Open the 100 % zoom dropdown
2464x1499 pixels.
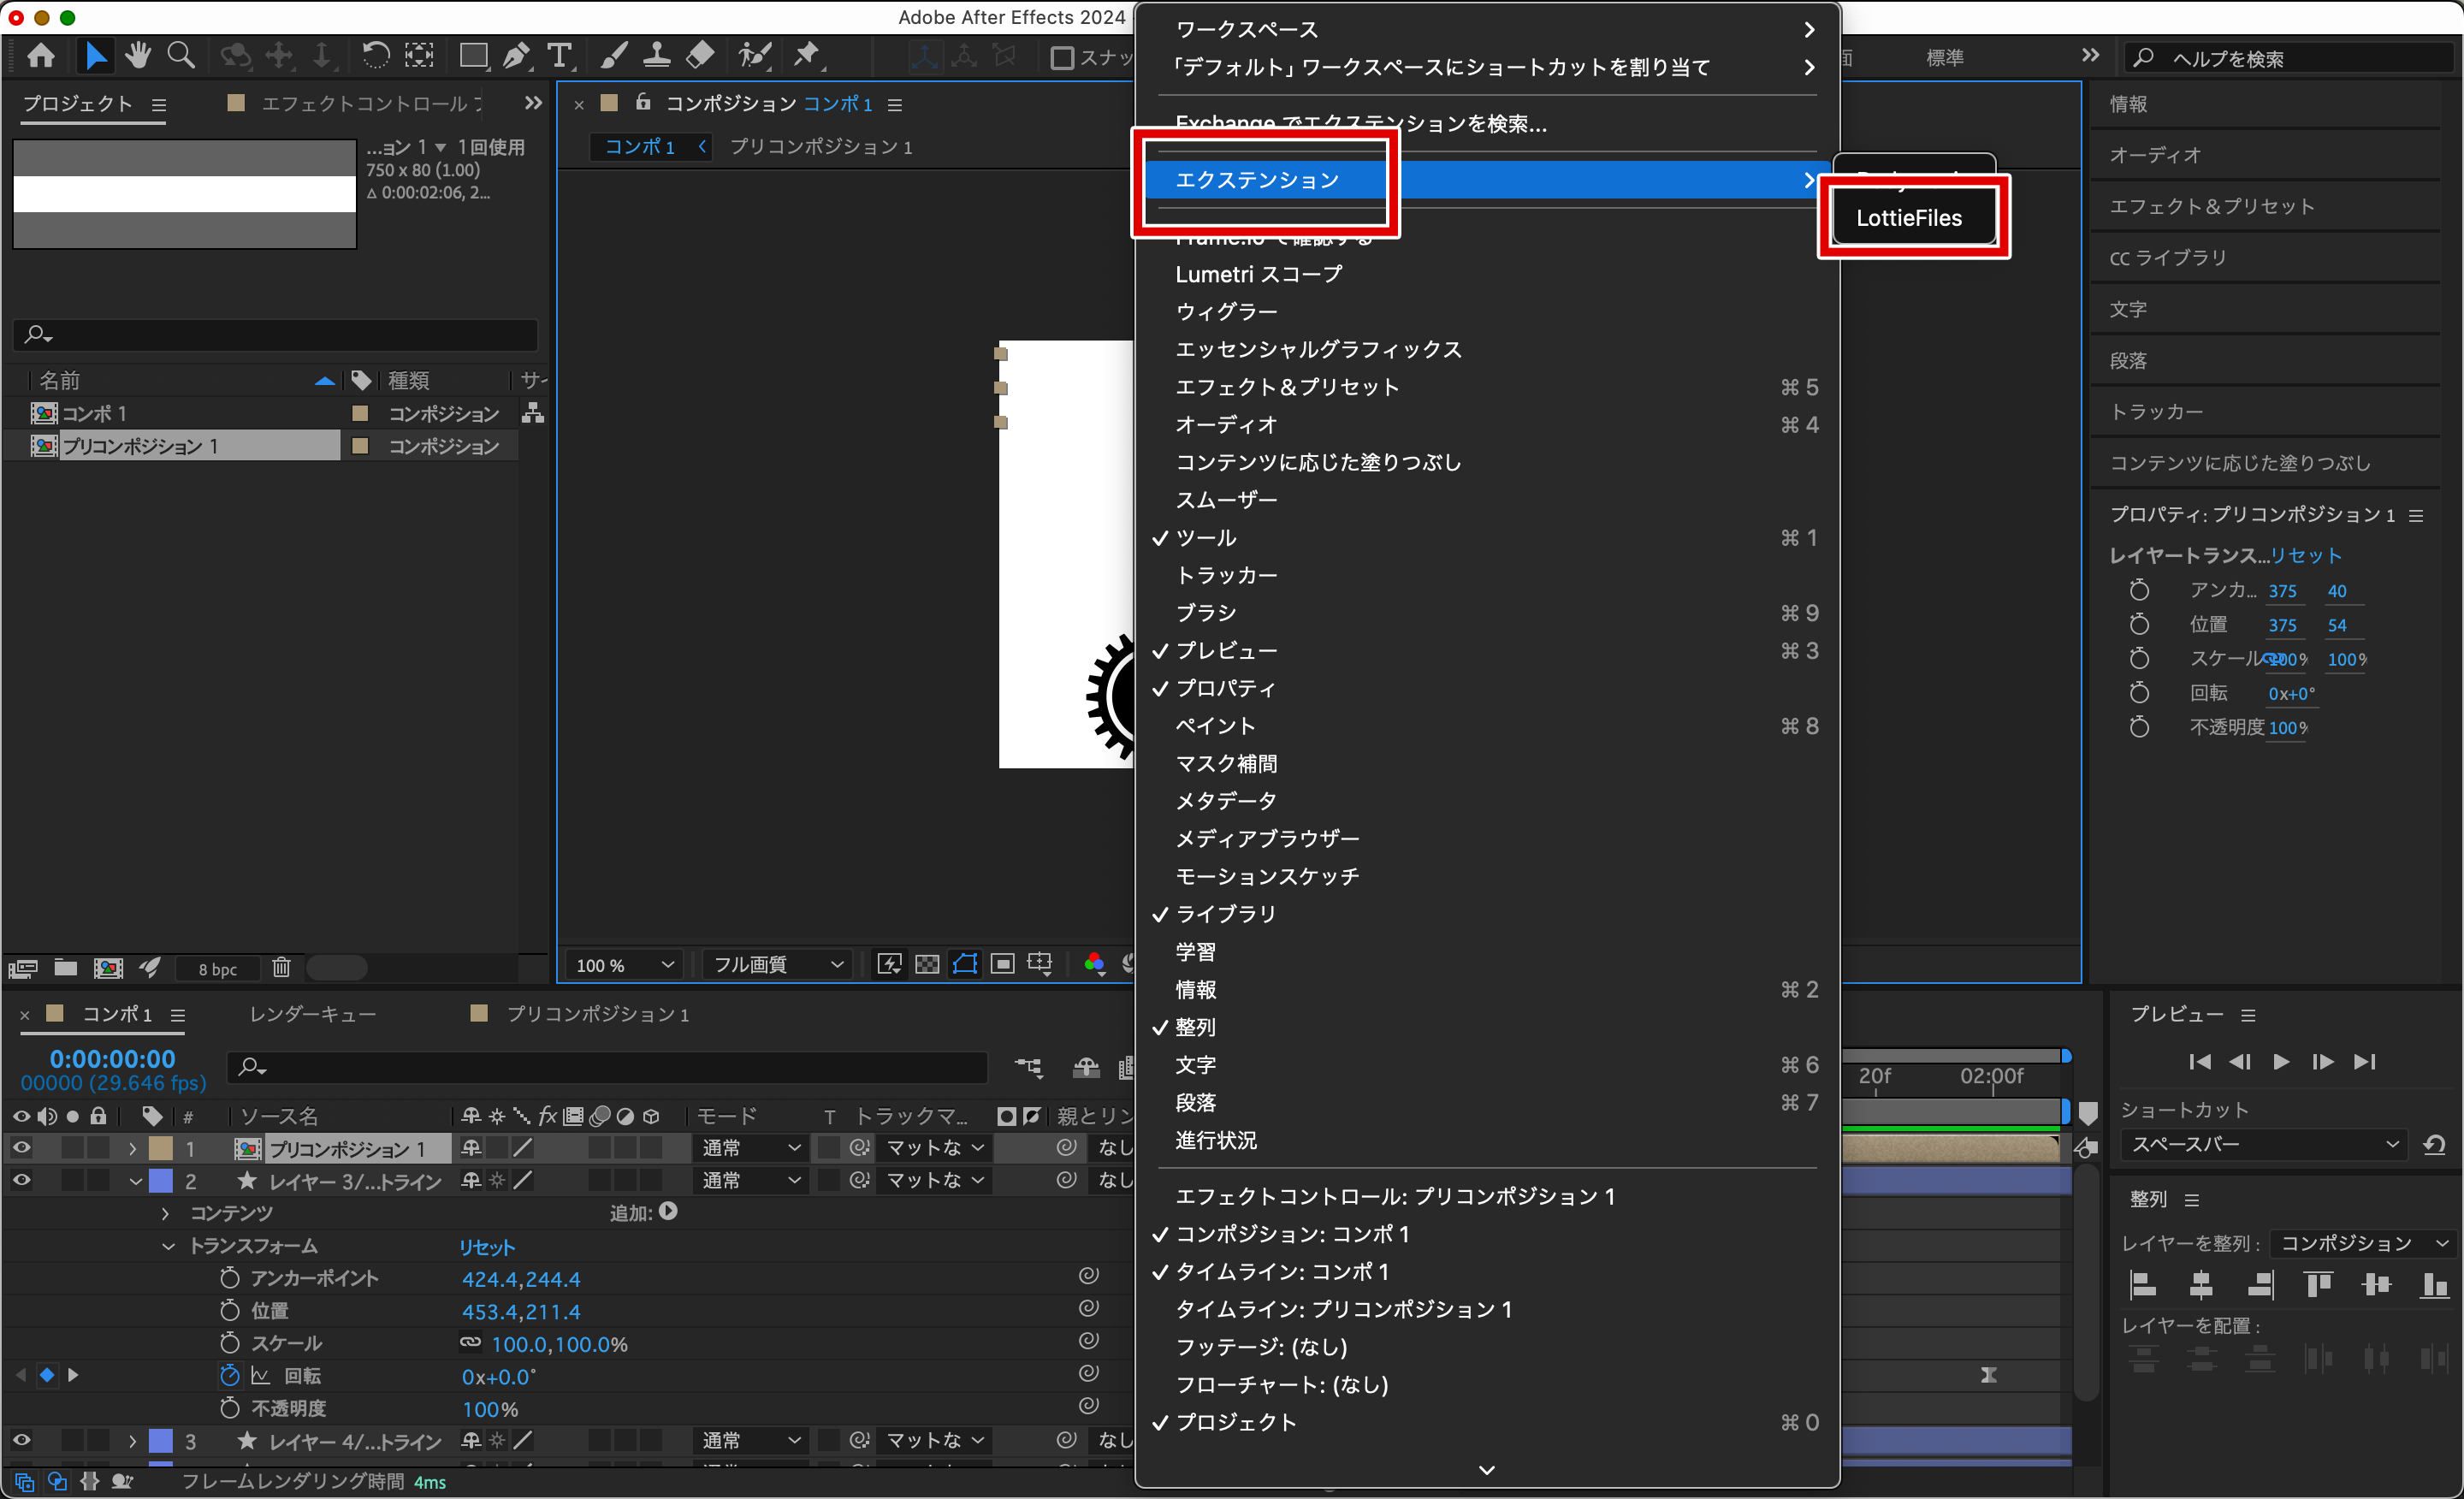coord(624,964)
